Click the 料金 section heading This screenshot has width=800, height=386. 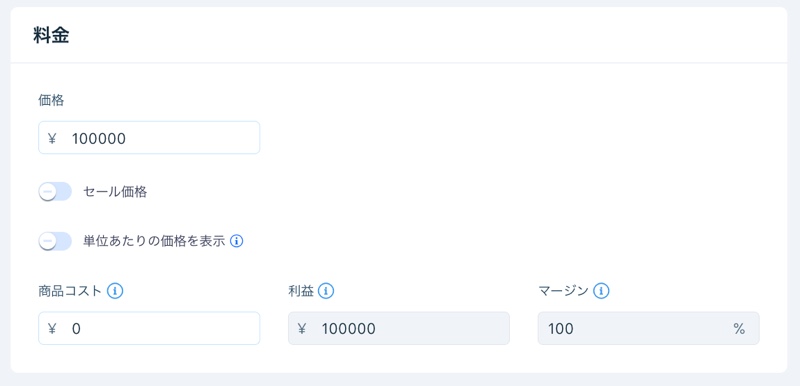tap(51, 36)
